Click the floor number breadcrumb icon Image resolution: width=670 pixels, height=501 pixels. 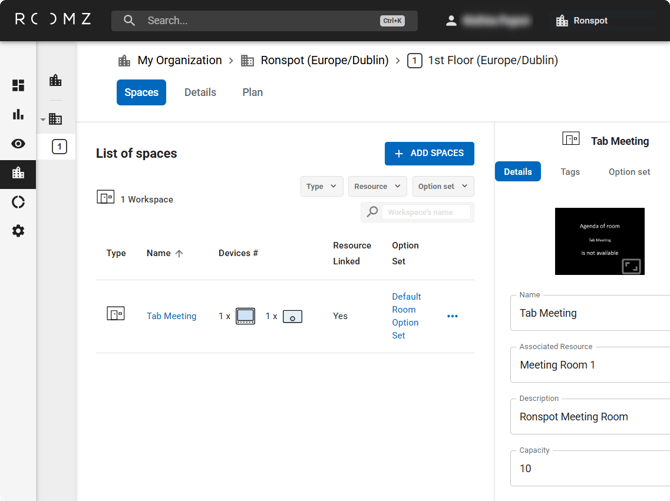[414, 61]
